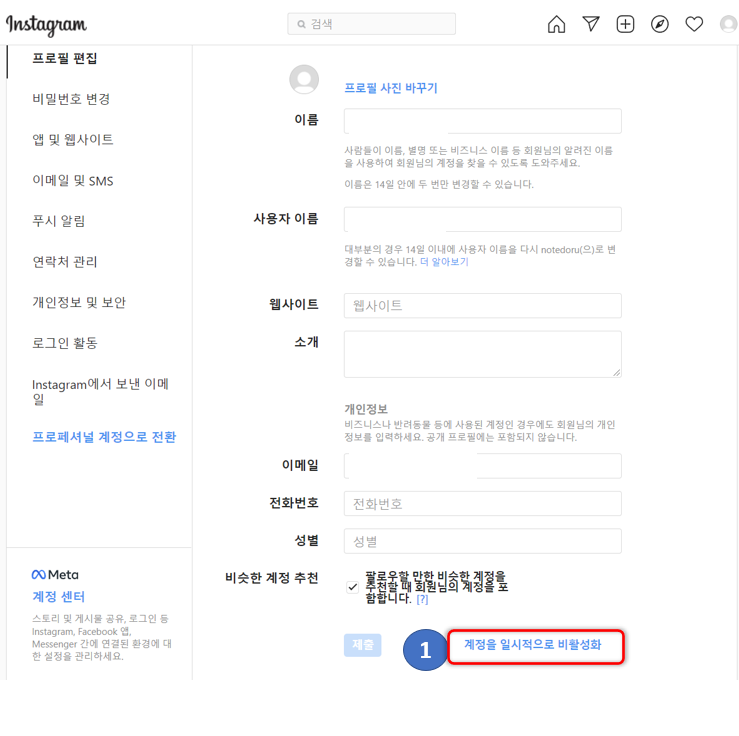Click the 제출 submit button
The width and height of the screenshot is (739, 736).
362,645
